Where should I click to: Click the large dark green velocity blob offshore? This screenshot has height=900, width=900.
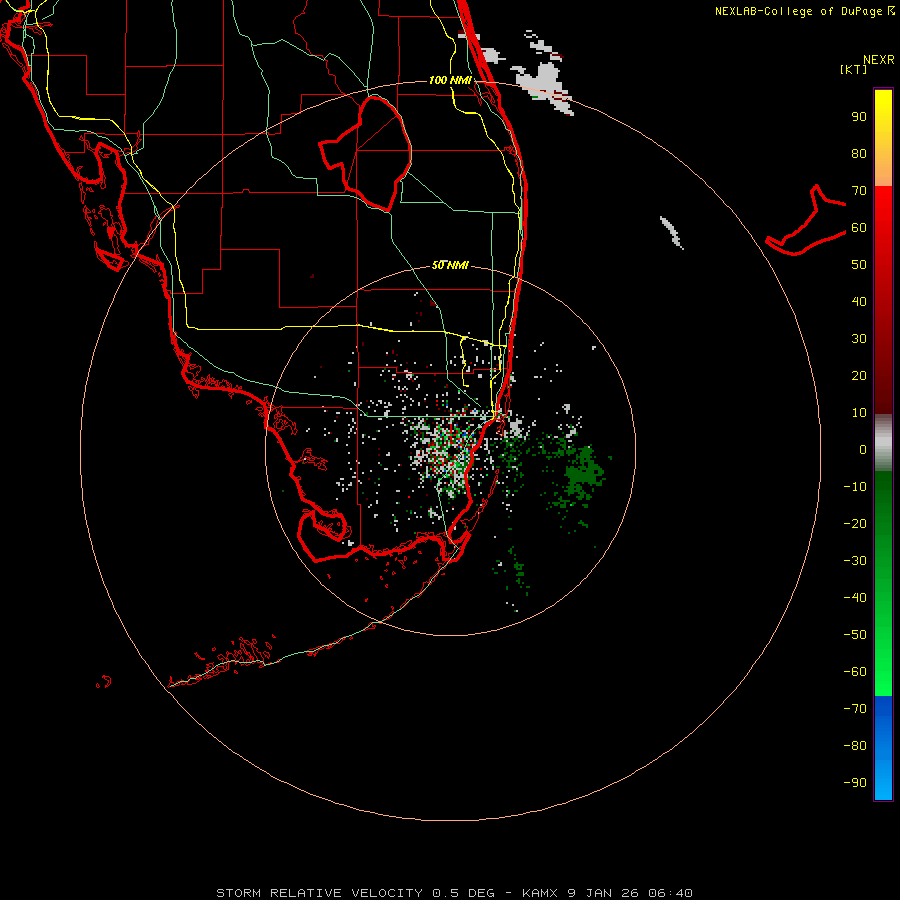pyautogui.click(x=585, y=472)
